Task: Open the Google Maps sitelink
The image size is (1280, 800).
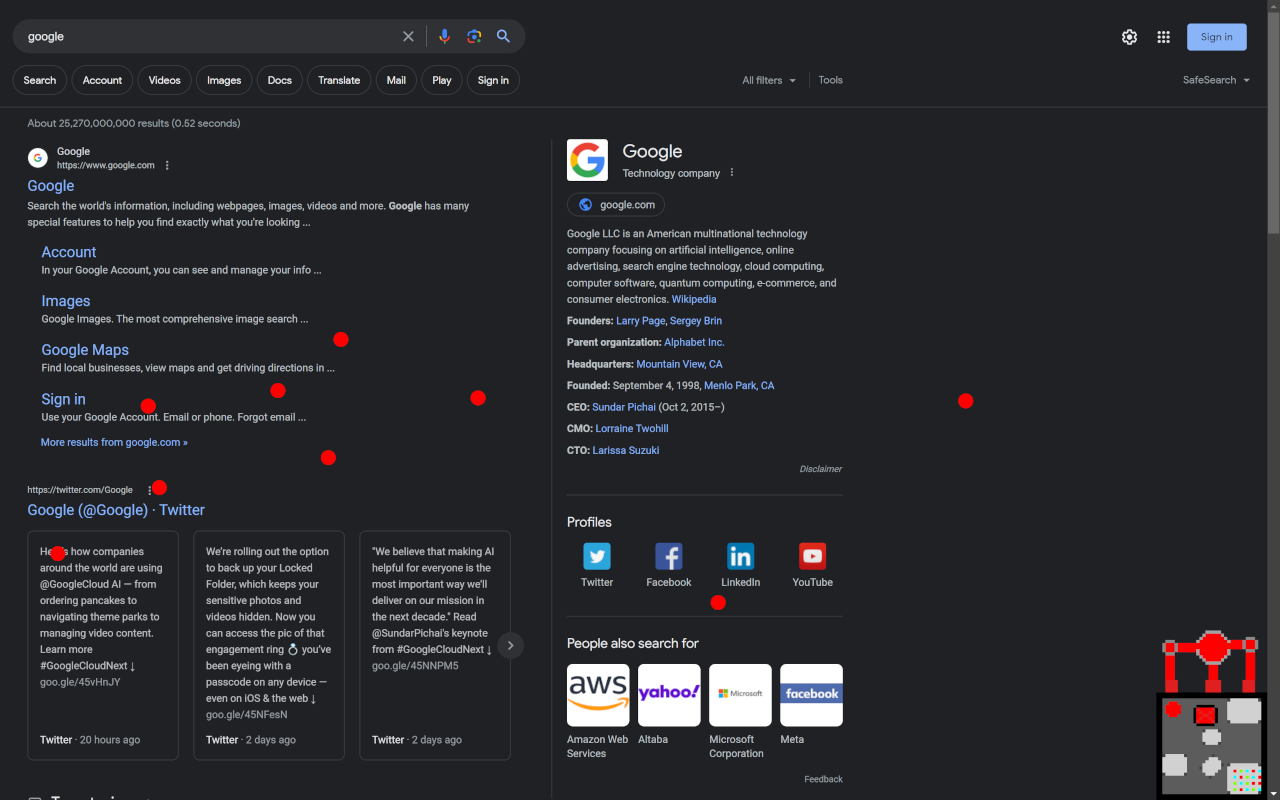Action: [x=85, y=350]
